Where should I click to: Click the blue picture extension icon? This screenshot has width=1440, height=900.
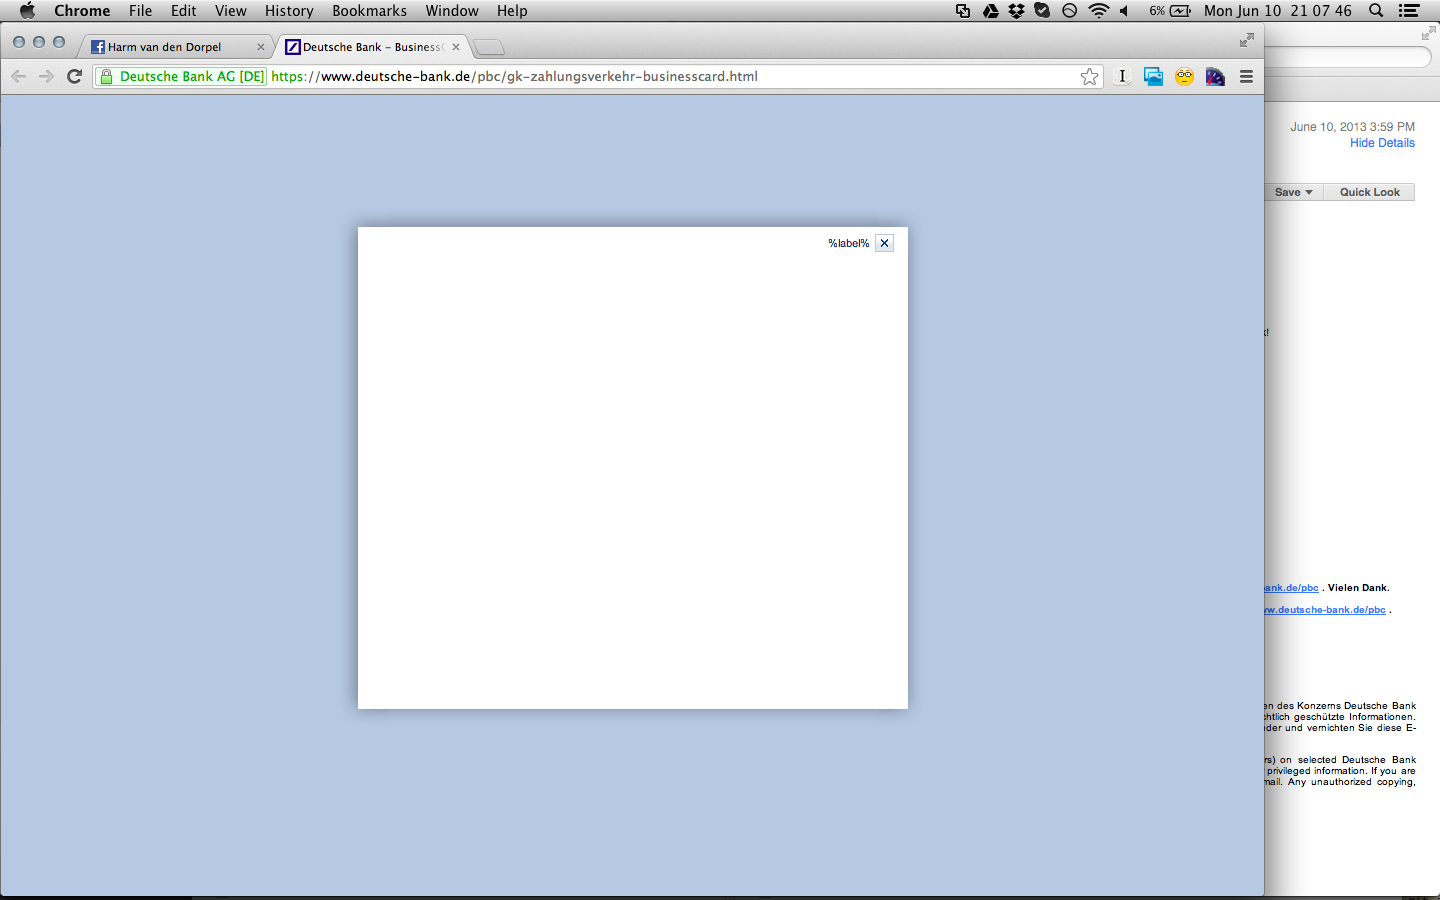1153,76
